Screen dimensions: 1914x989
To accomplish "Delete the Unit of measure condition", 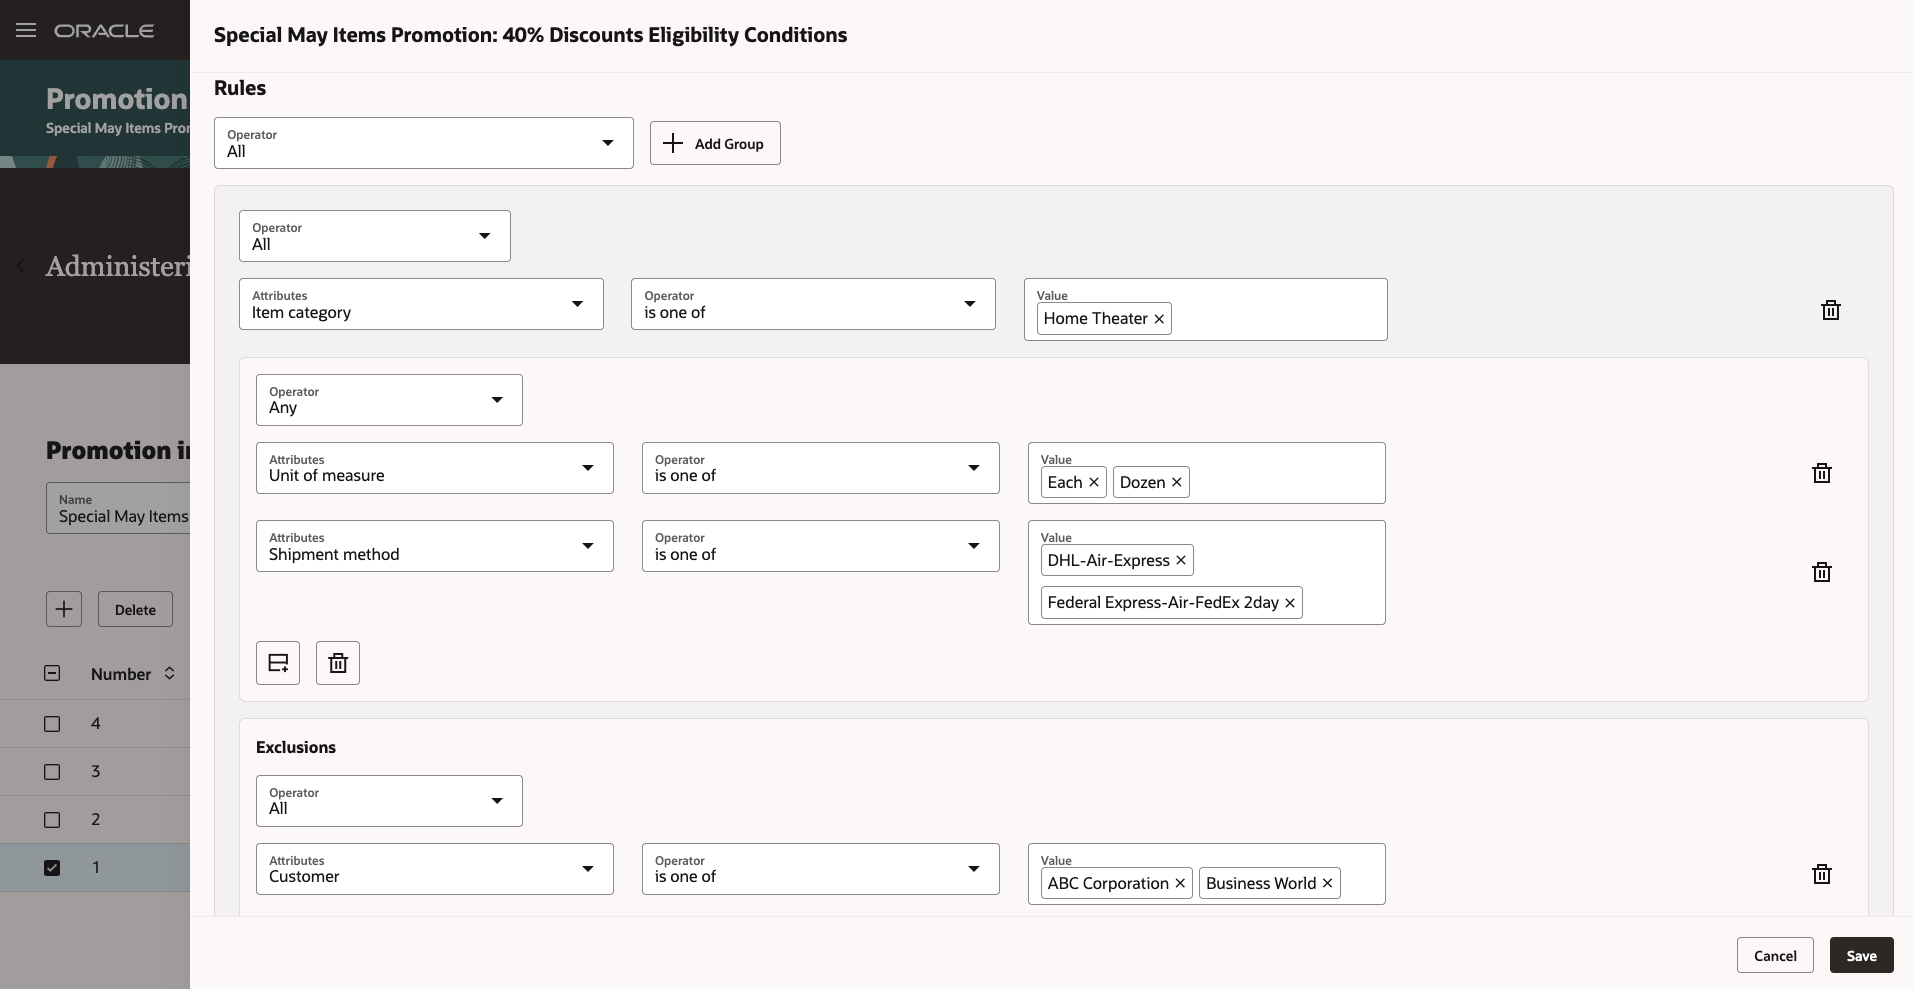I will pos(1821,474).
